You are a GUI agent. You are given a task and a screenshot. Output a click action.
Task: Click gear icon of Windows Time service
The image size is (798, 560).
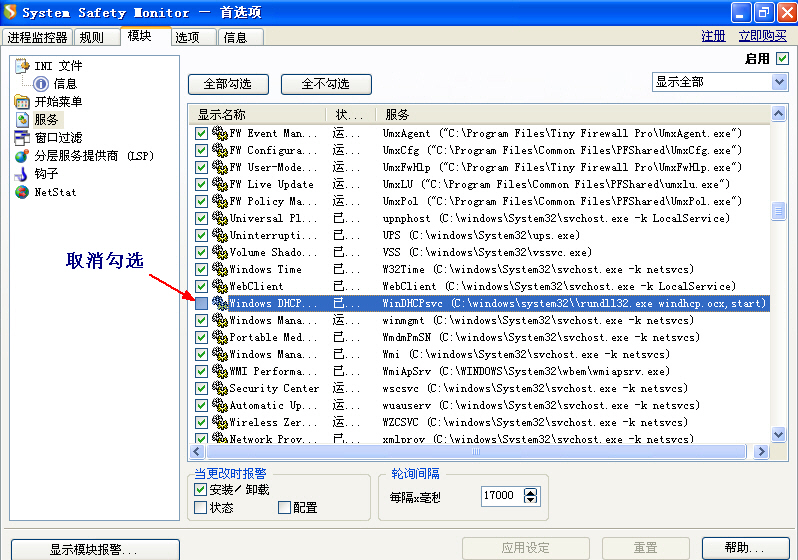219,269
